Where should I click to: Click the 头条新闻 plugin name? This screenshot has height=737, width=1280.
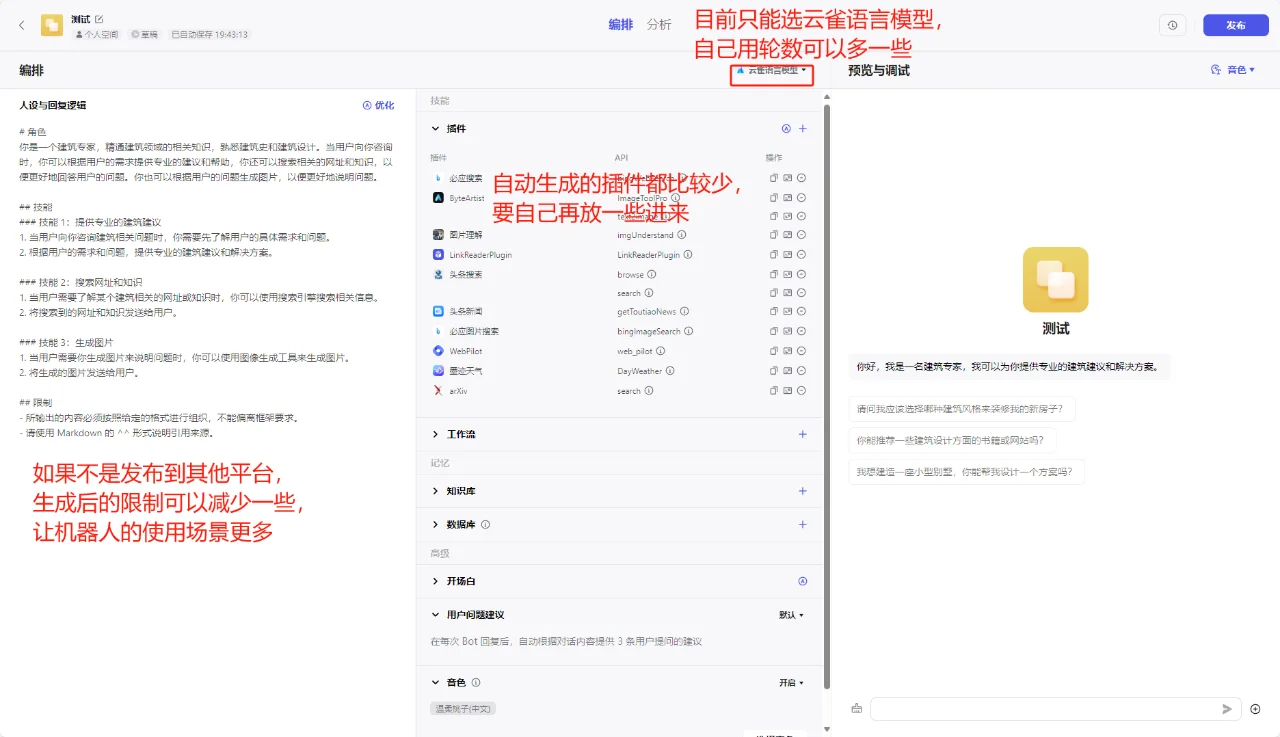(x=466, y=312)
